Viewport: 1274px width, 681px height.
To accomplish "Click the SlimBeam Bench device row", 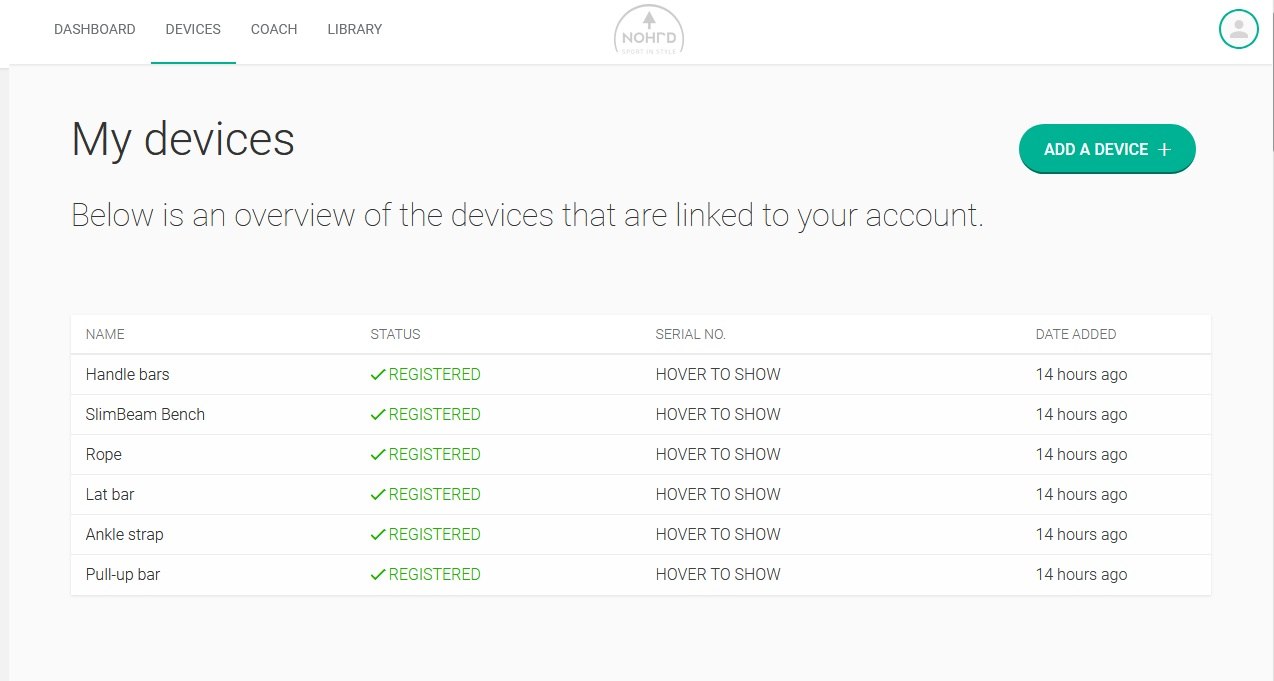I will [145, 415].
